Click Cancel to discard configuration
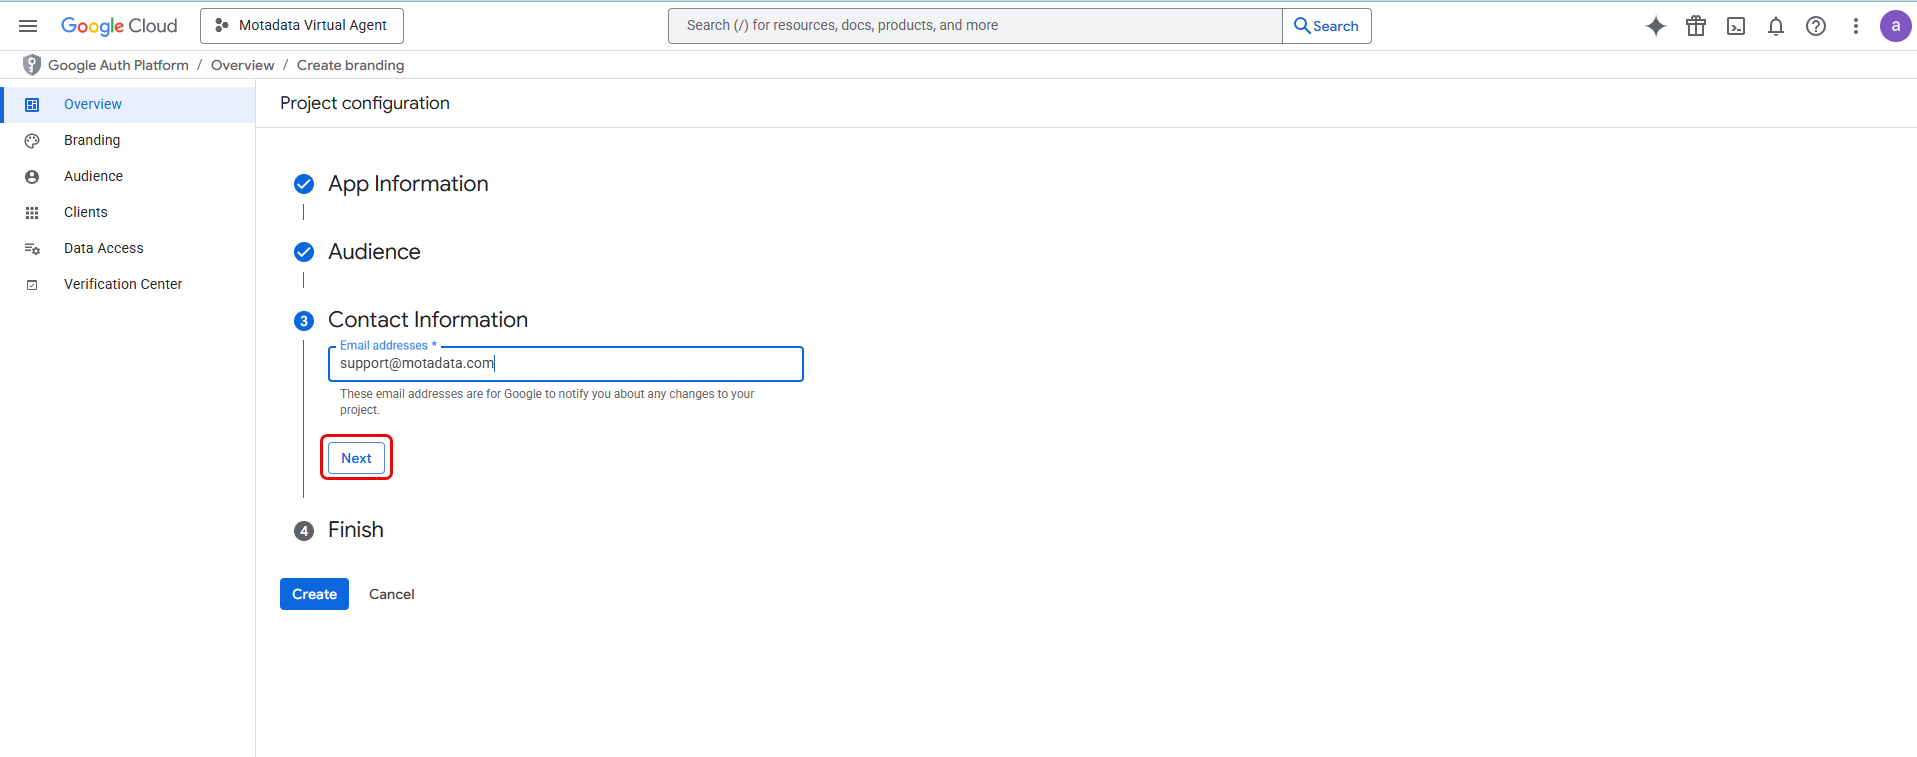The image size is (1917, 757). (392, 594)
